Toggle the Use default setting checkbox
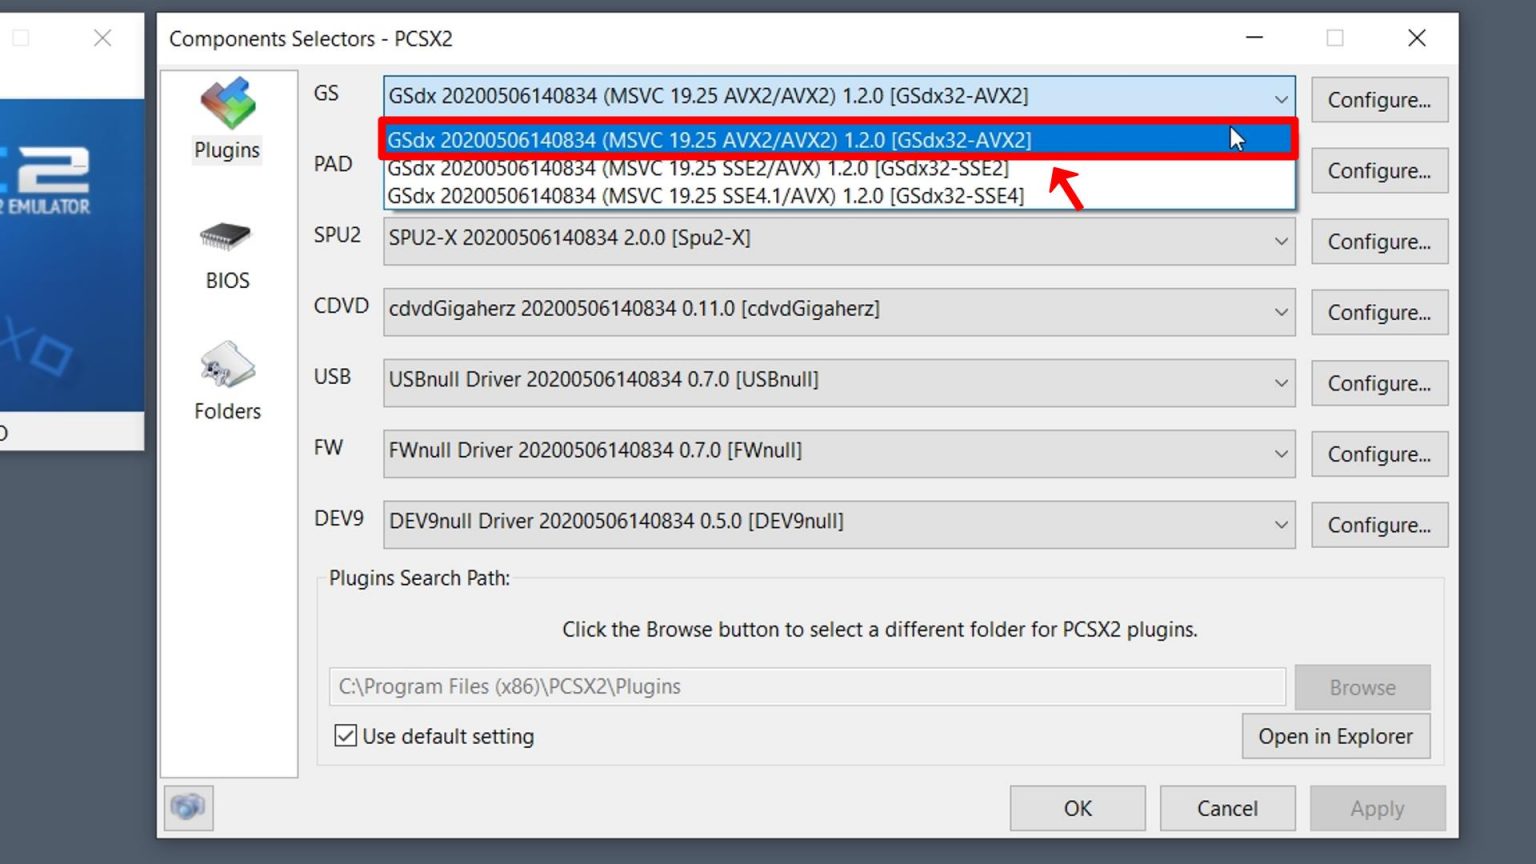Screen dimensions: 1536x864 [x=345, y=736]
